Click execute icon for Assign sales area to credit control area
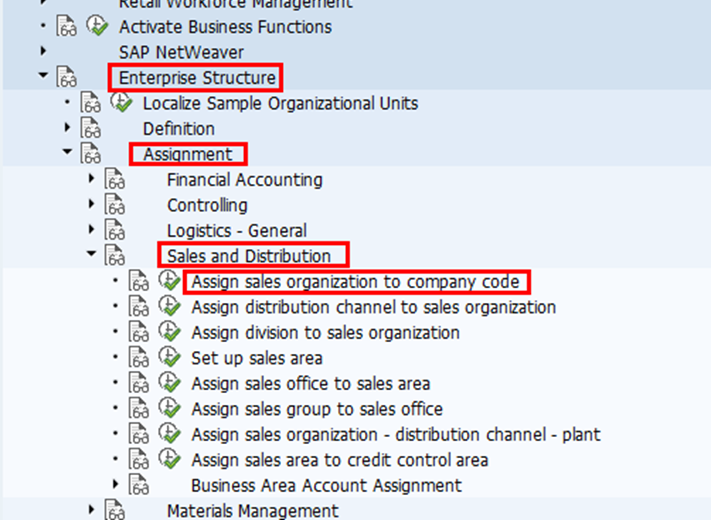The width and height of the screenshot is (711, 520). [x=169, y=460]
